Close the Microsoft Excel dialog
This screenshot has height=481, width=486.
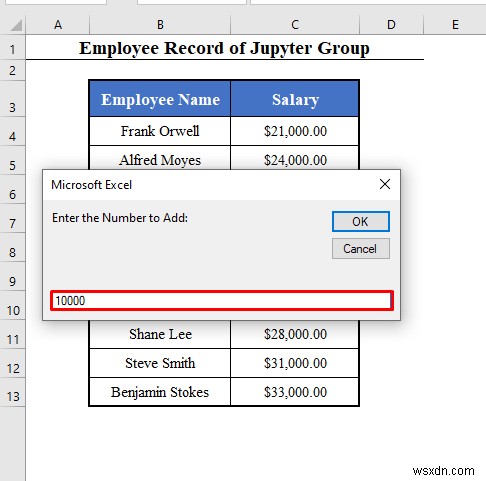tap(385, 184)
